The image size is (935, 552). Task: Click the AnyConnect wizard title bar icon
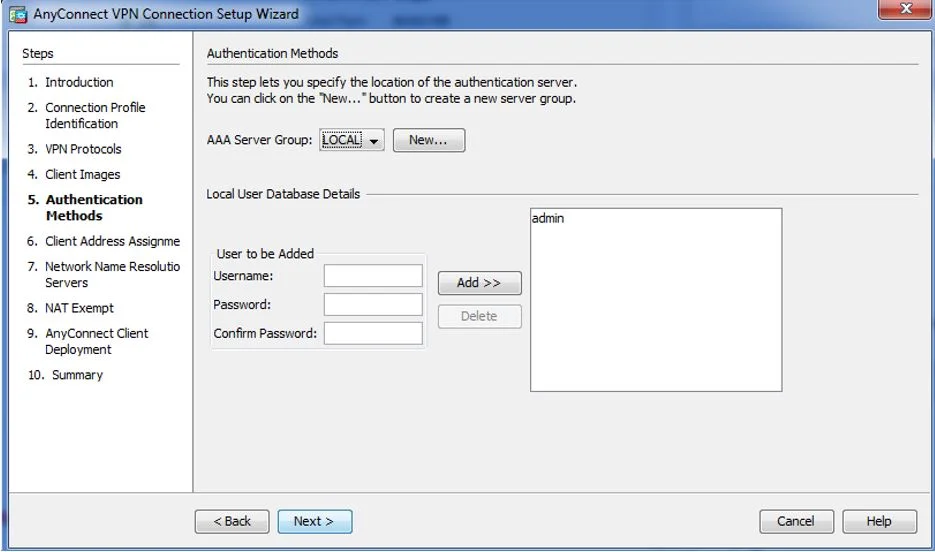coord(18,14)
